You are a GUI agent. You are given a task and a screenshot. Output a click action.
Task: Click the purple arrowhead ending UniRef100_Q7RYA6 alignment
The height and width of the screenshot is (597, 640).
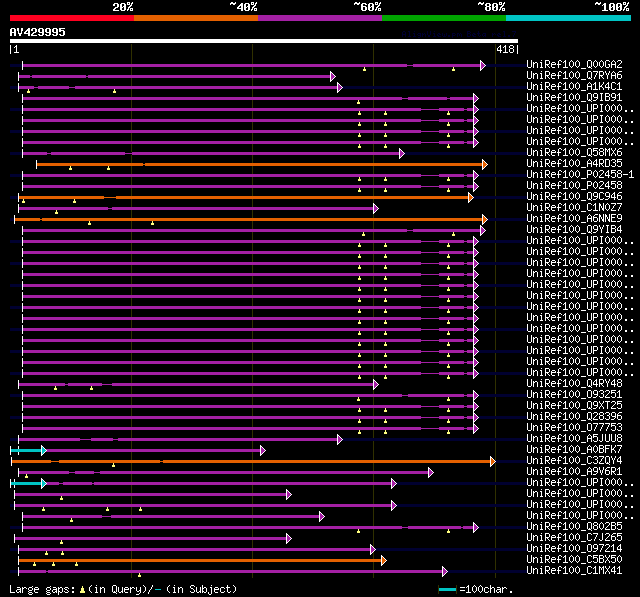tap(333, 76)
